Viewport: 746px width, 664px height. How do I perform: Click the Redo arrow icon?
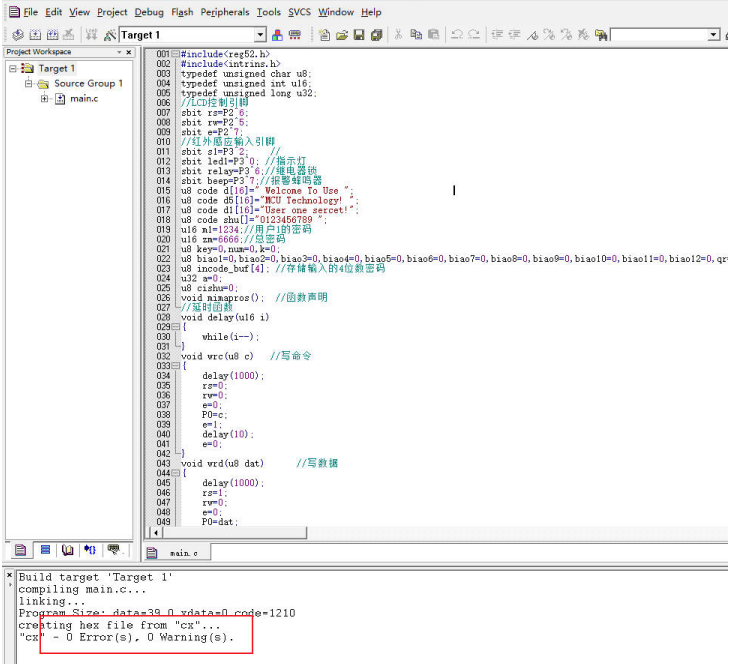pos(474,35)
